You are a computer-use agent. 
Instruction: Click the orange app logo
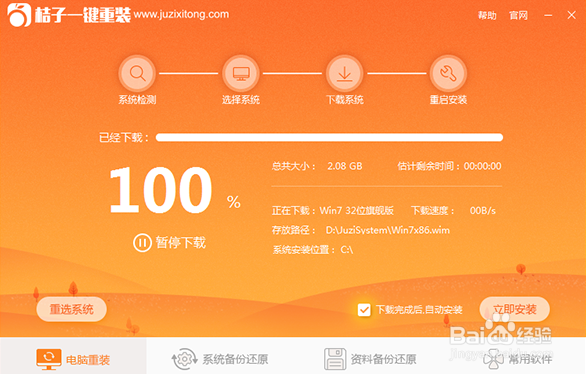(19, 15)
